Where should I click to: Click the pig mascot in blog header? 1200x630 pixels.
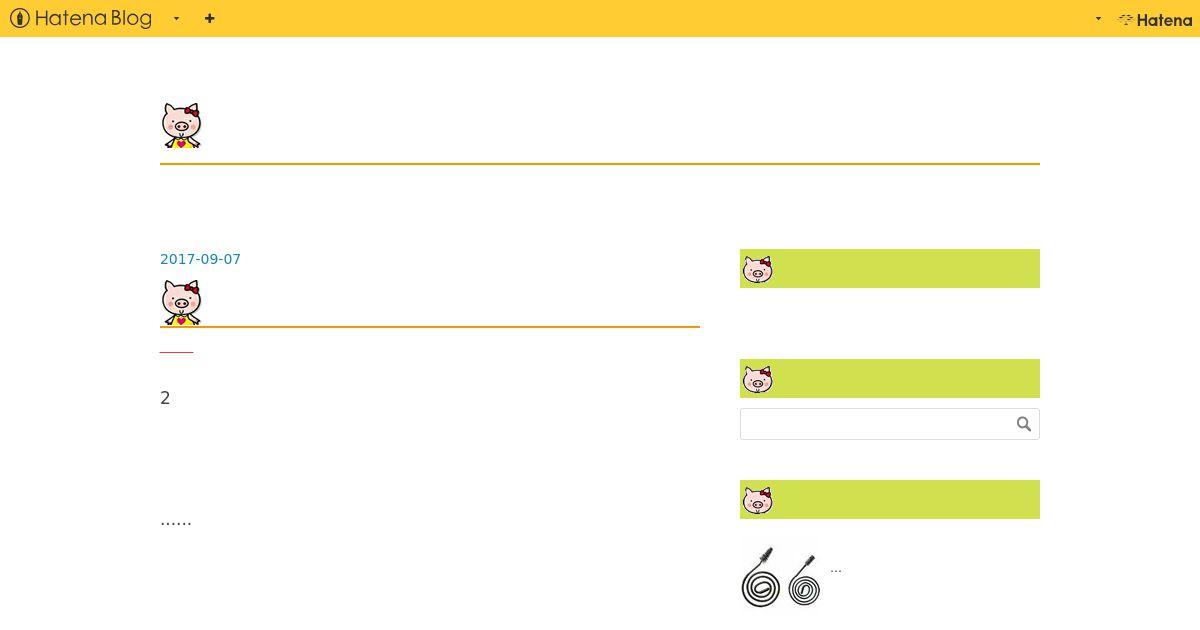[181, 126]
